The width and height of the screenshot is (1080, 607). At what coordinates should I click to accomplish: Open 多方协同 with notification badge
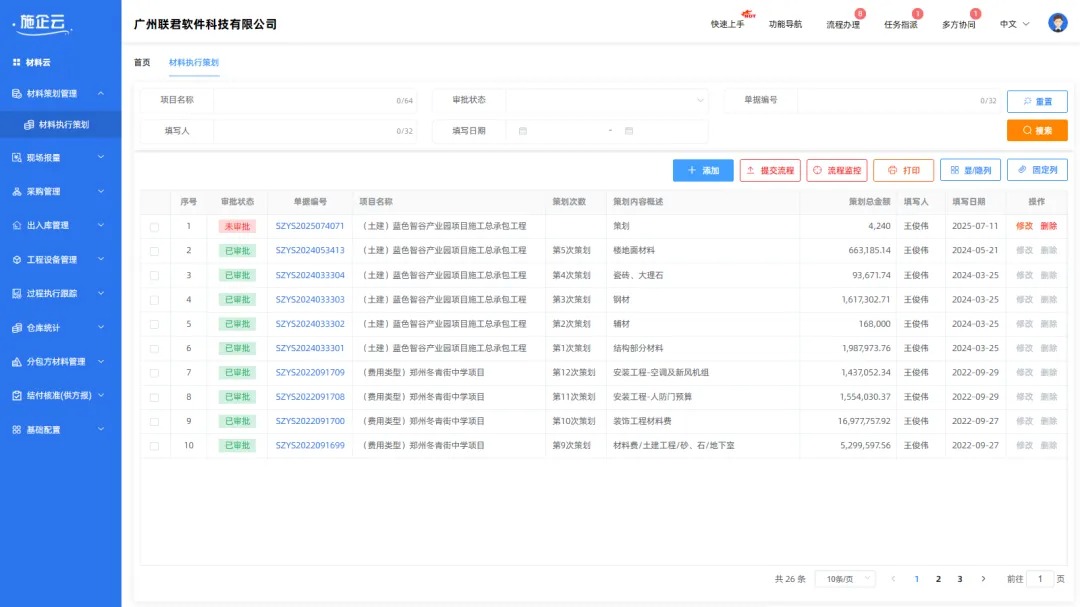pos(959,24)
